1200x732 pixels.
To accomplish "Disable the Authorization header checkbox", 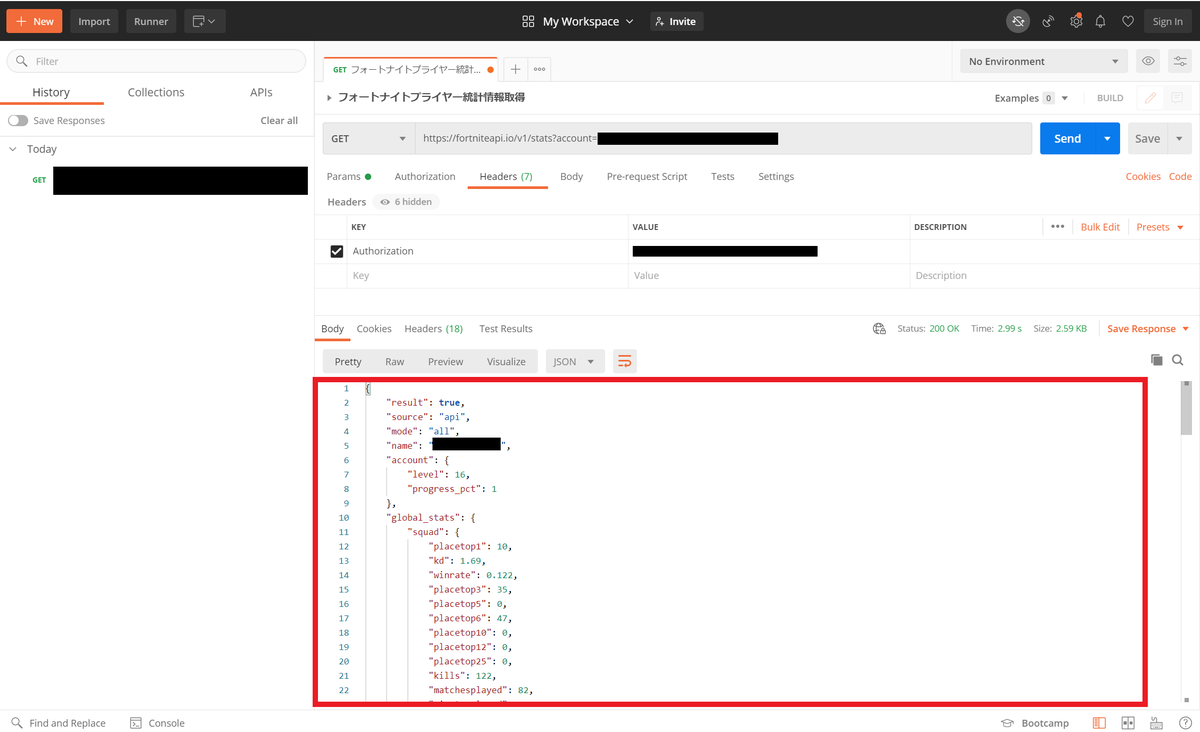I will (x=338, y=251).
